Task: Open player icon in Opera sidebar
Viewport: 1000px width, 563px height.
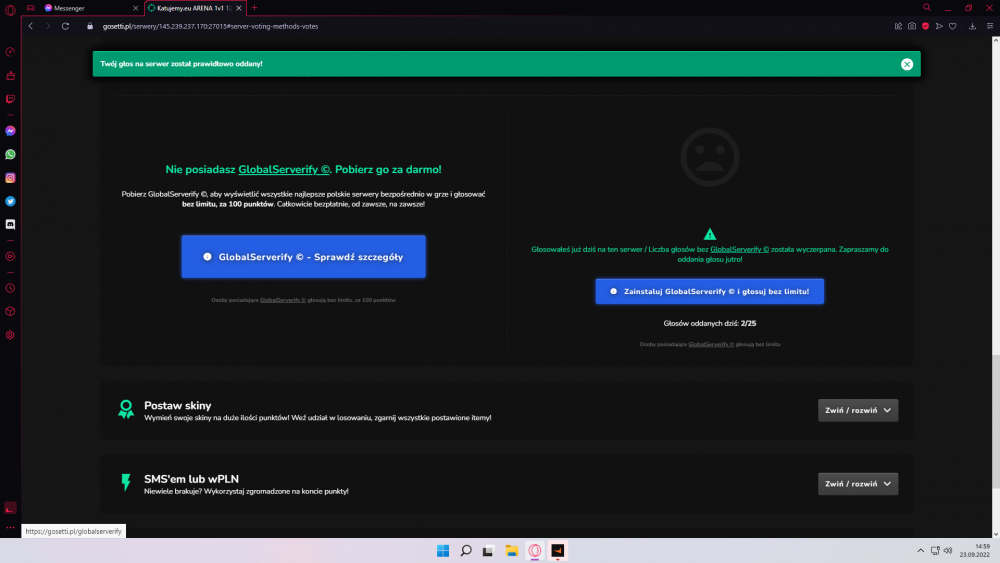Action: click(x=10, y=256)
